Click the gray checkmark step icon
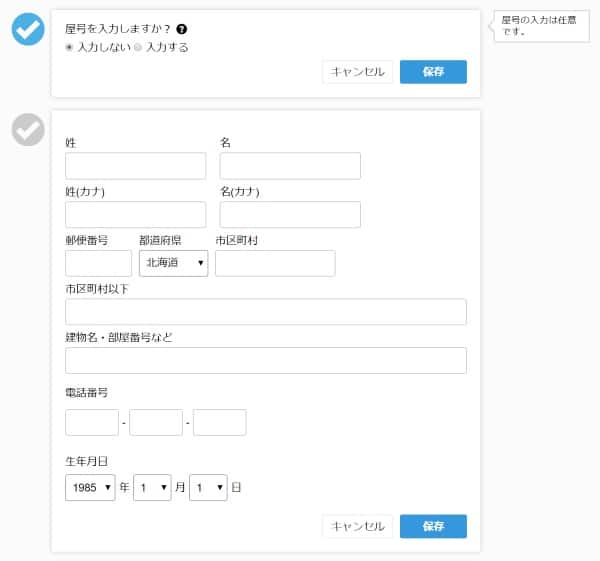Image resolution: width=600 pixels, height=561 pixels. tap(28, 129)
